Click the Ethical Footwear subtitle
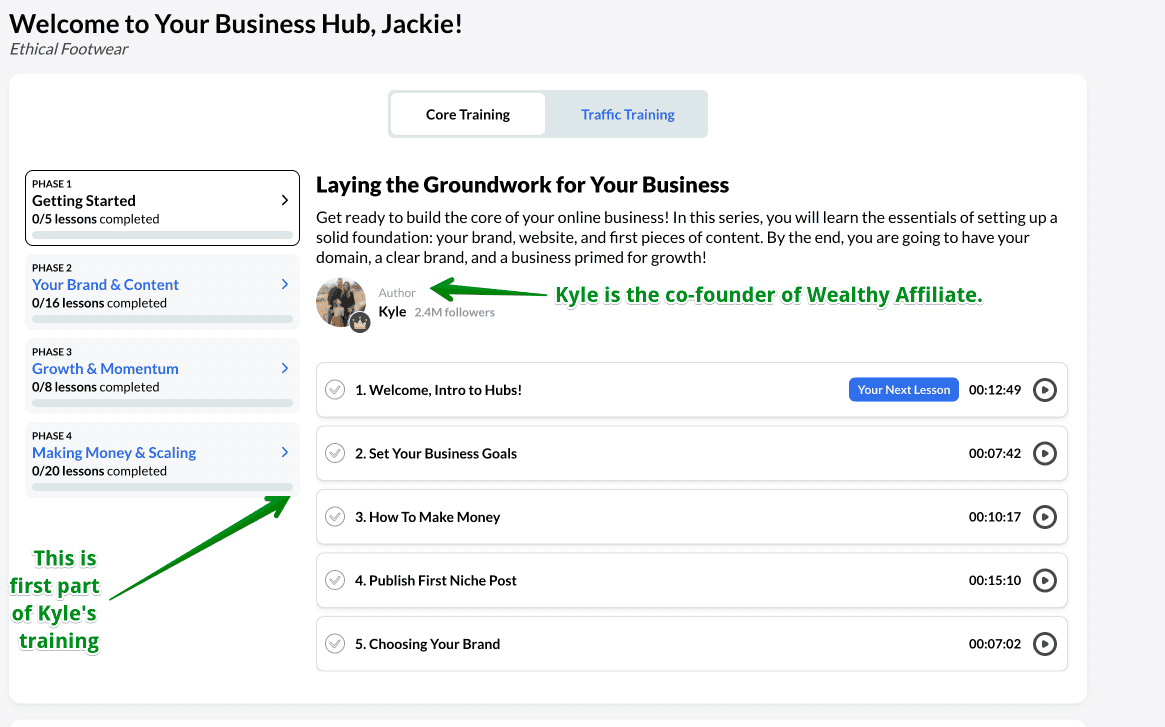The width and height of the screenshot is (1165, 727). [69, 49]
